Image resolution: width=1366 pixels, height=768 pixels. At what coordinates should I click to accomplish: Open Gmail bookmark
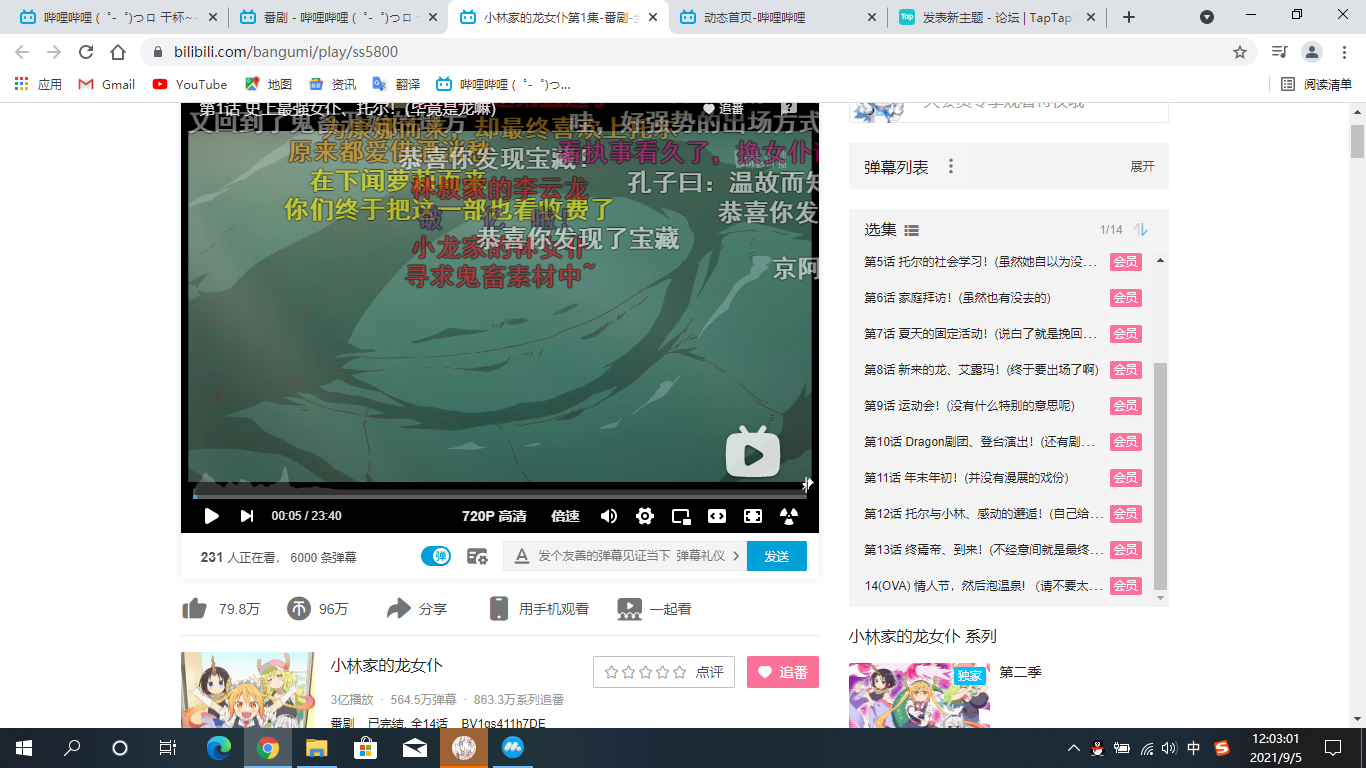(106, 84)
